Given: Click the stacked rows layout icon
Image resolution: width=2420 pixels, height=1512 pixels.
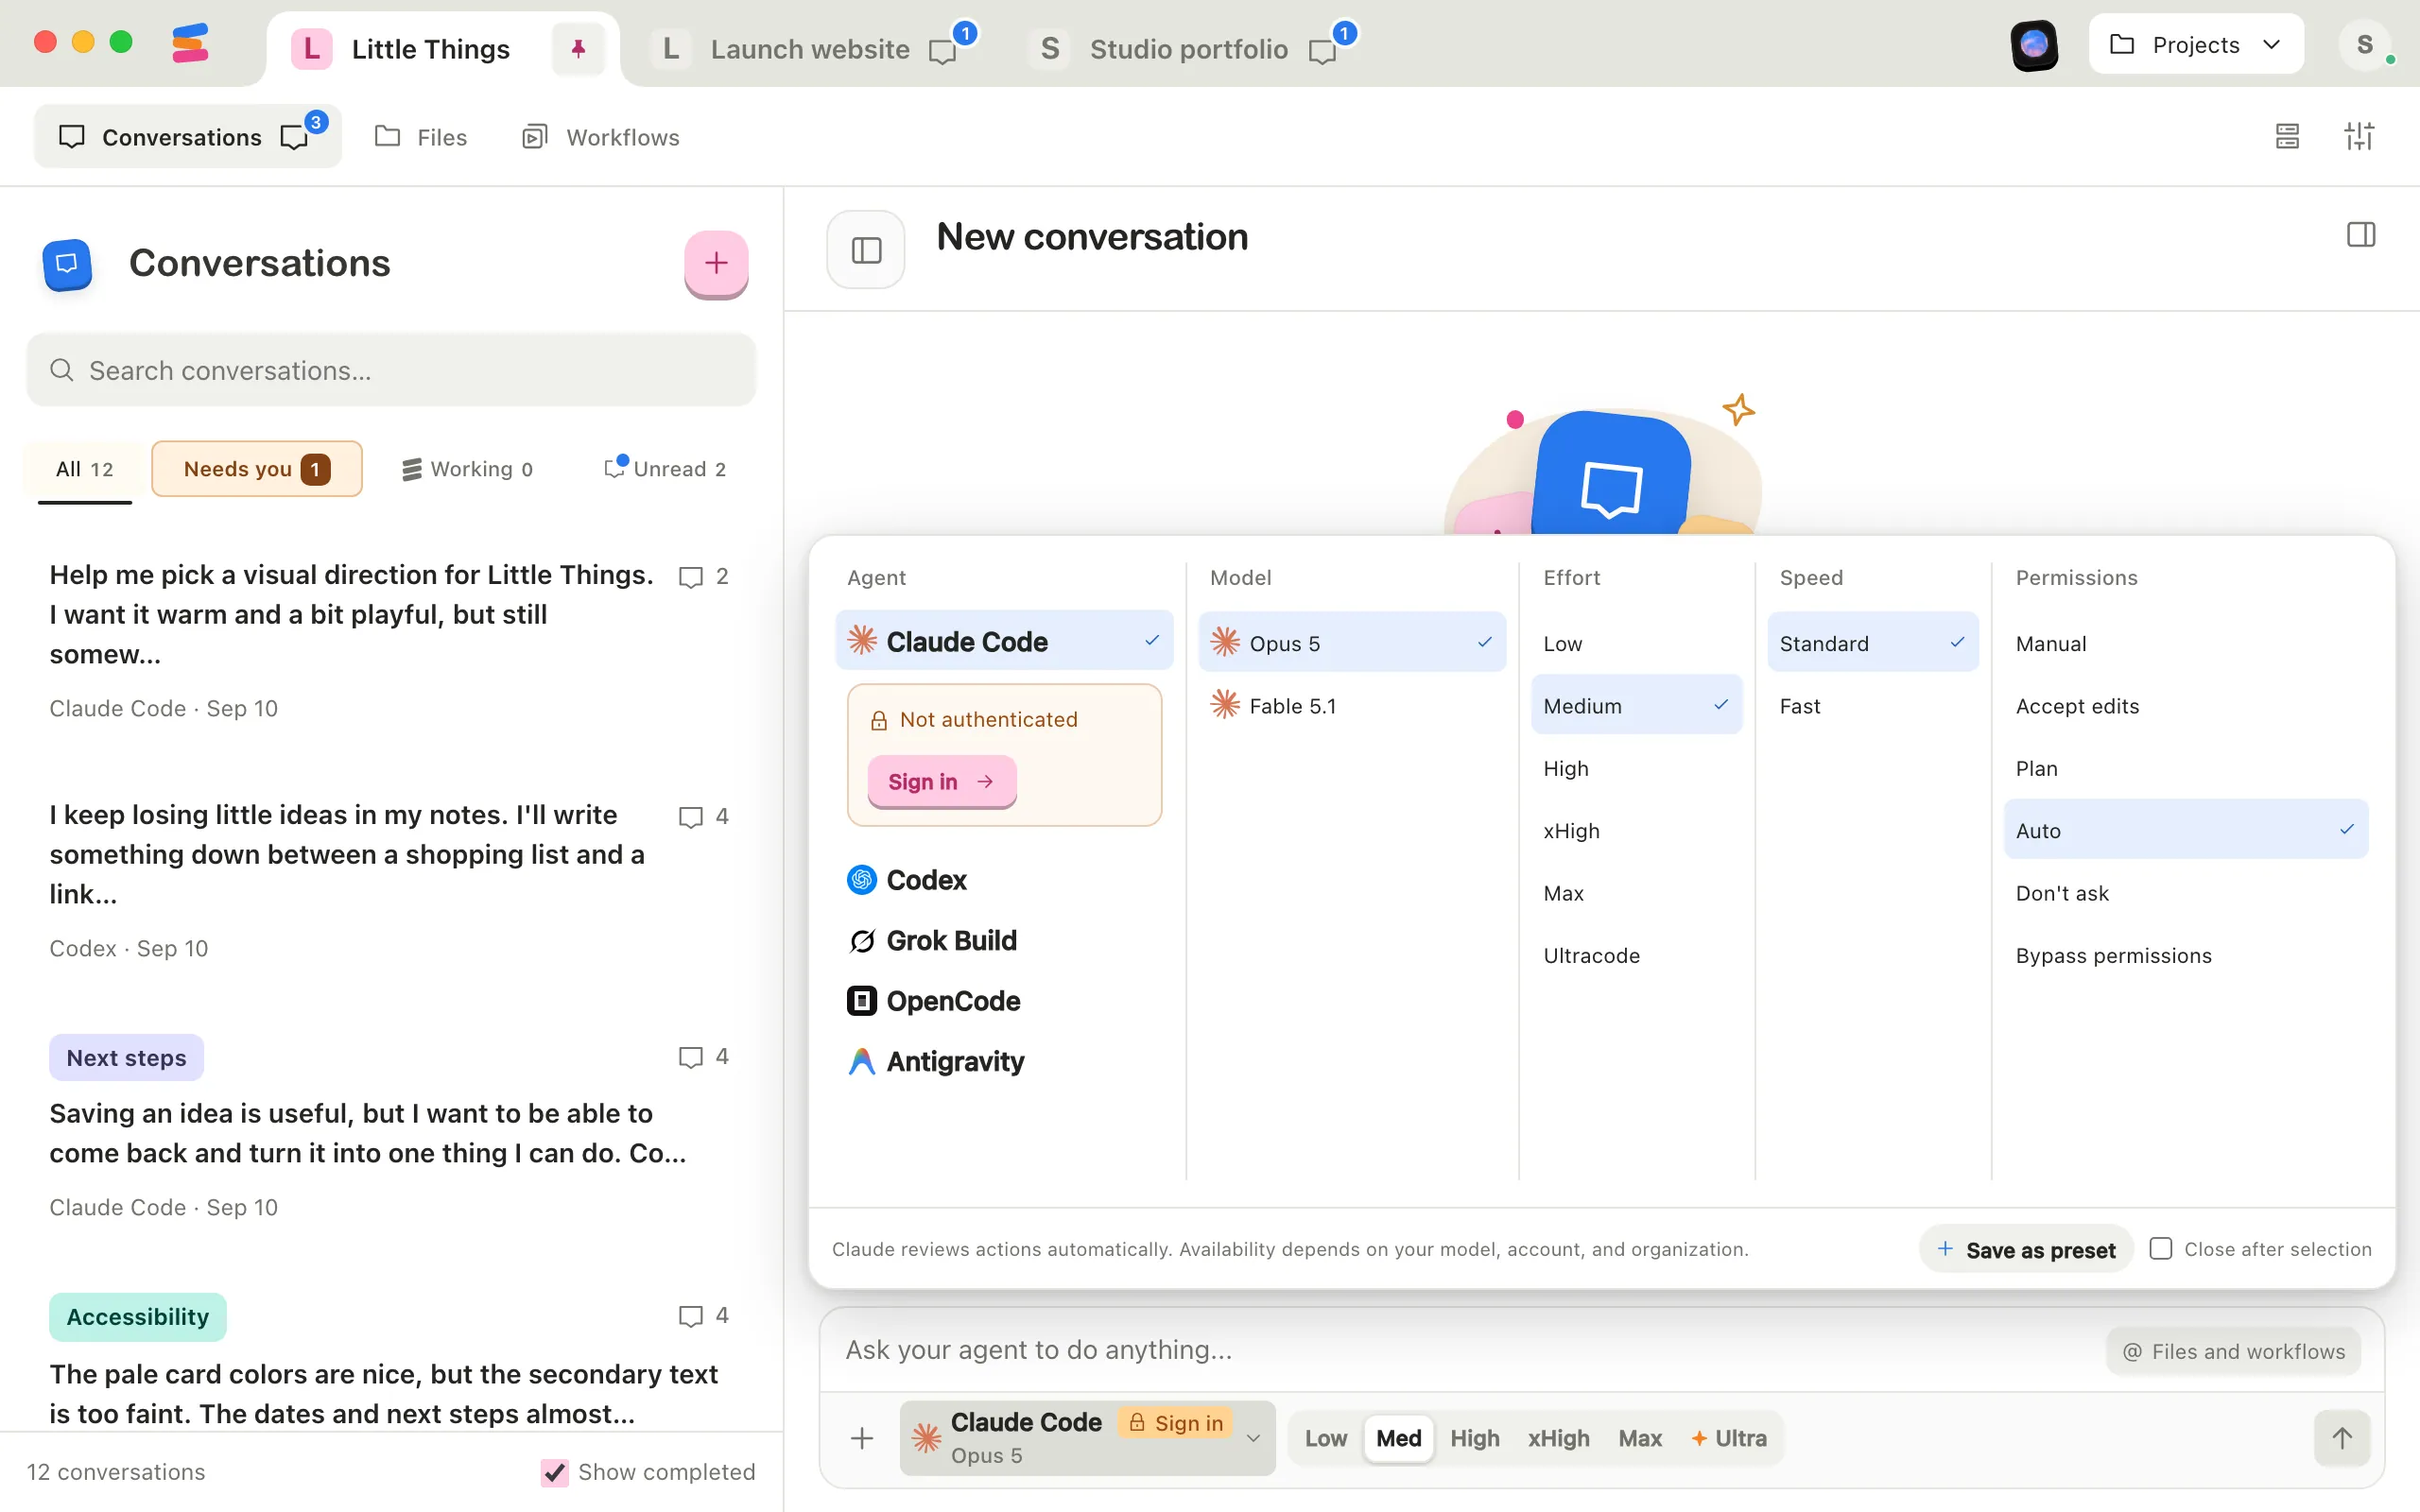Looking at the screenshot, I should coord(2287,136).
